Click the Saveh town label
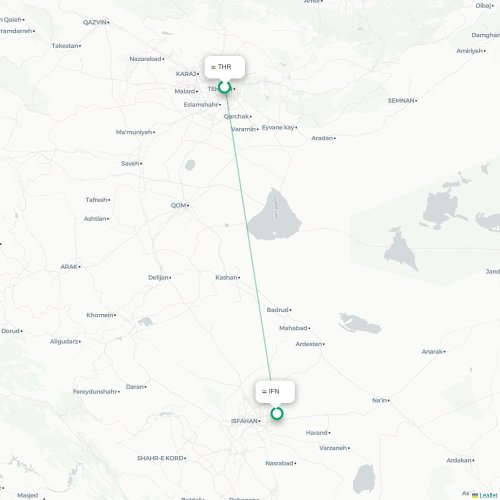The height and width of the screenshot is (500, 500). point(130,163)
